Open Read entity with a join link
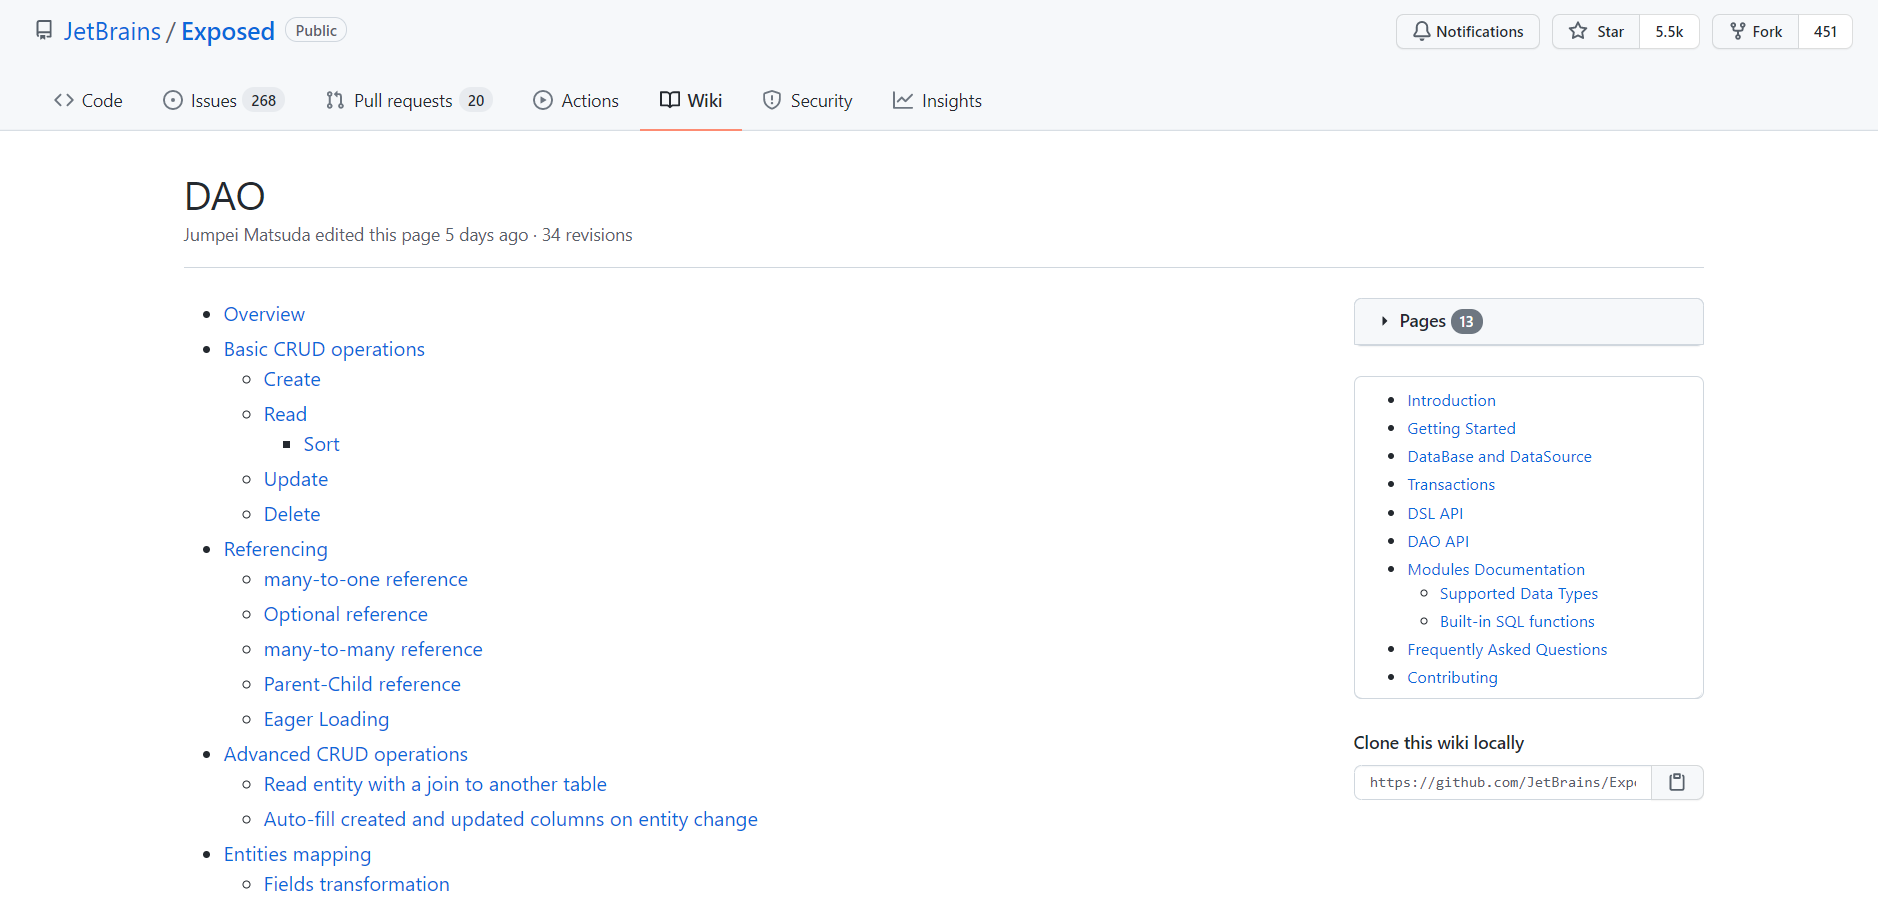This screenshot has height=915, width=1878. click(x=435, y=784)
